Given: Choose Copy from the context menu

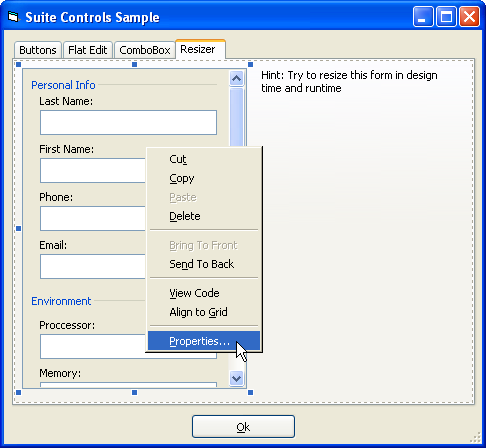Looking at the screenshot, I should [204, 178].
